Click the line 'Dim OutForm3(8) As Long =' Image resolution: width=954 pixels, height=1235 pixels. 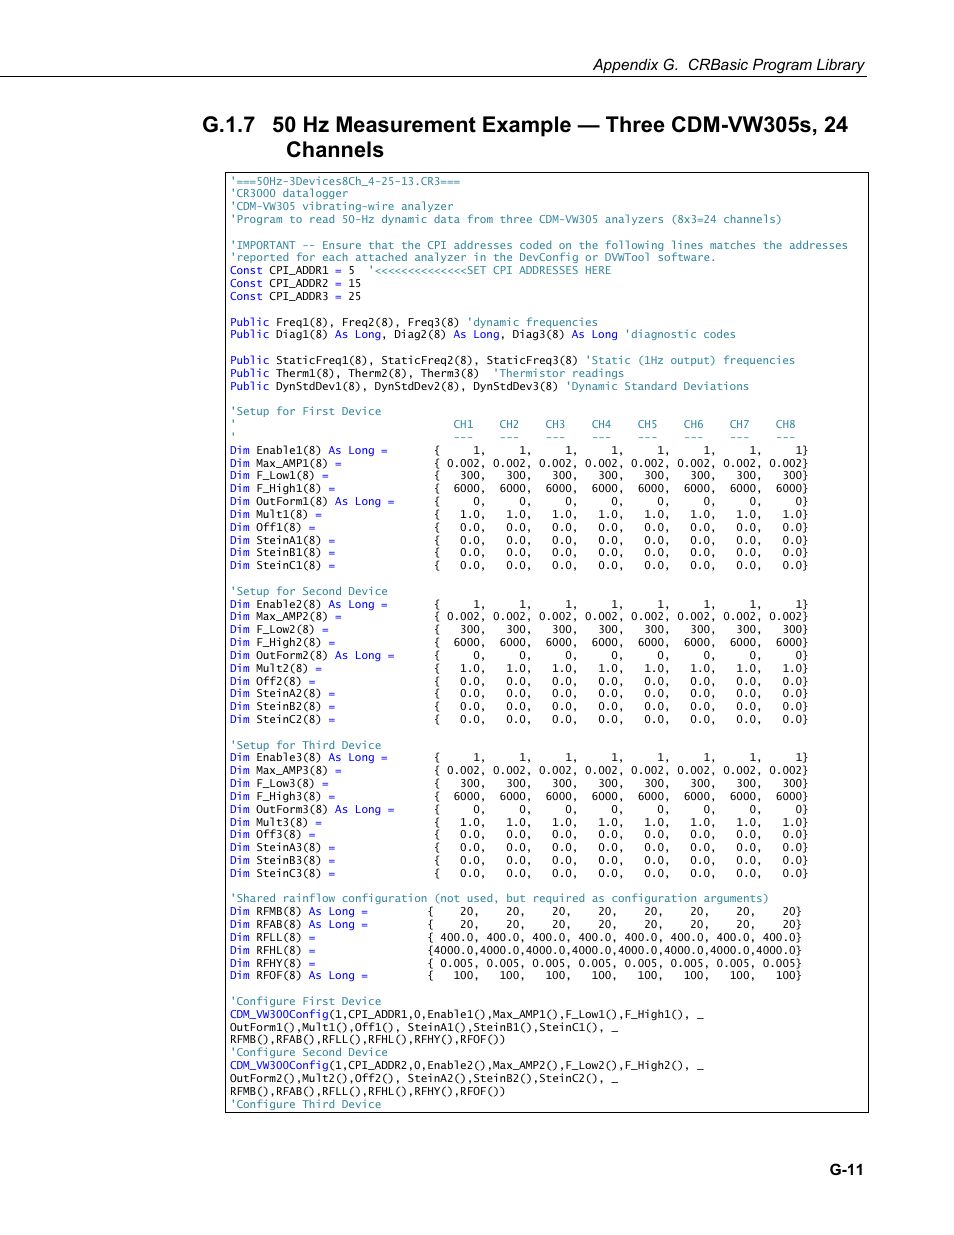[x=519, y=810]
